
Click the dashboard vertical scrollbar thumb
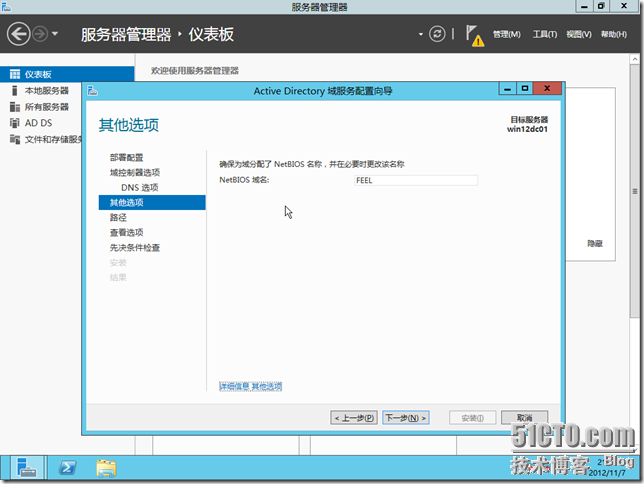tap(635, 190)
